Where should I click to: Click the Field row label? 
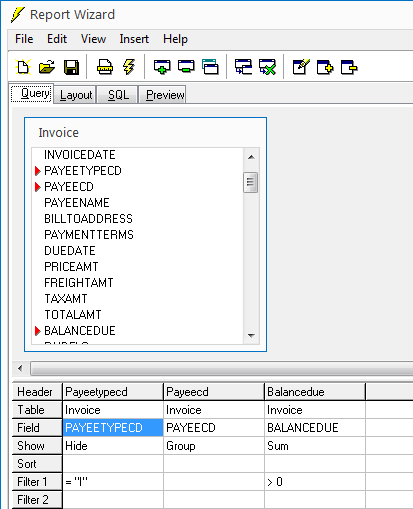[37, 428]
